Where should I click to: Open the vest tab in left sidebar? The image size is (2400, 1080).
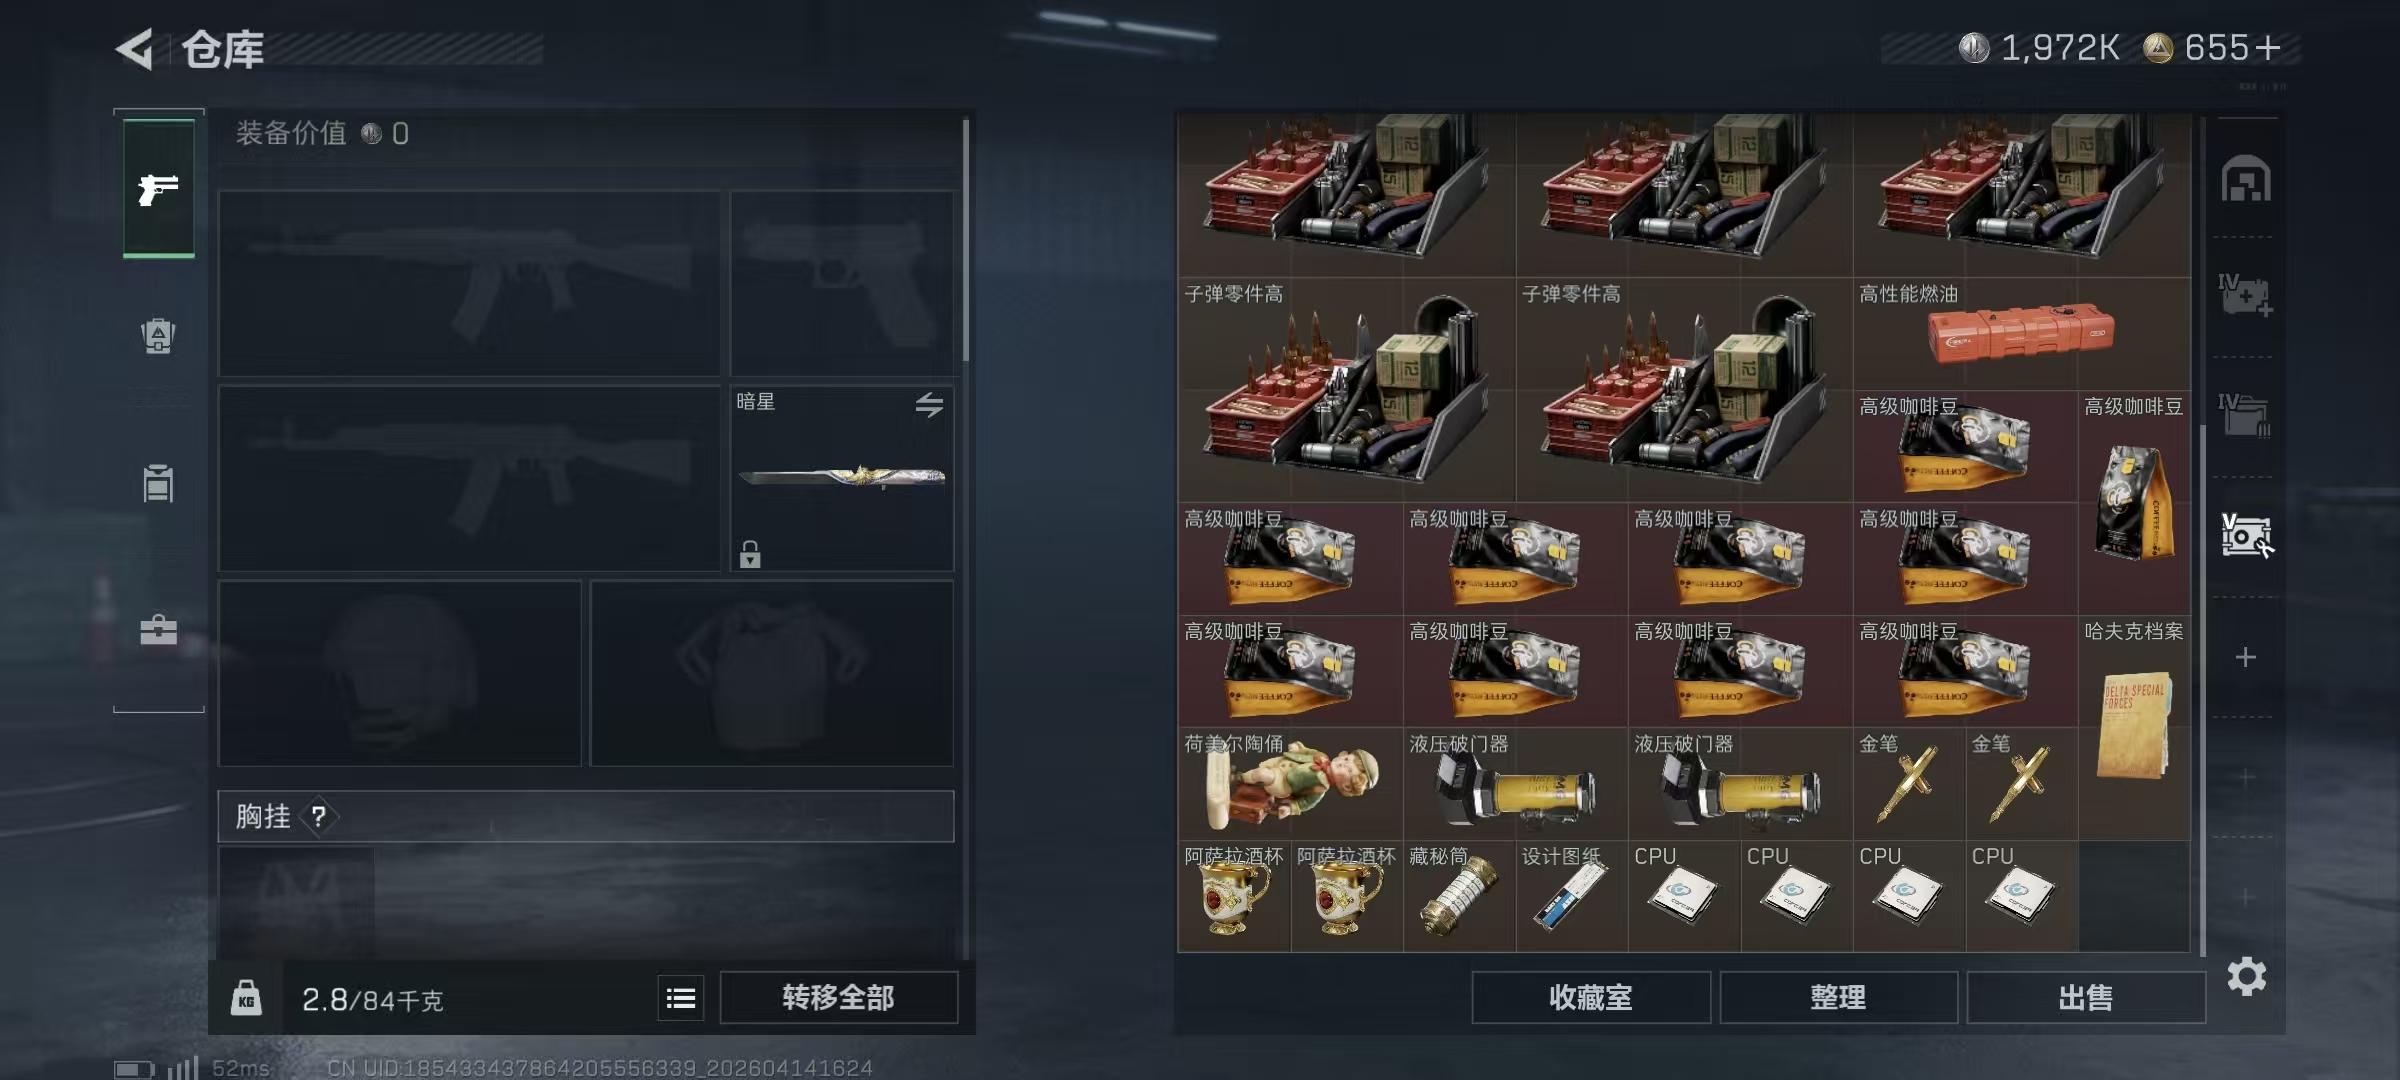(158, 484)
